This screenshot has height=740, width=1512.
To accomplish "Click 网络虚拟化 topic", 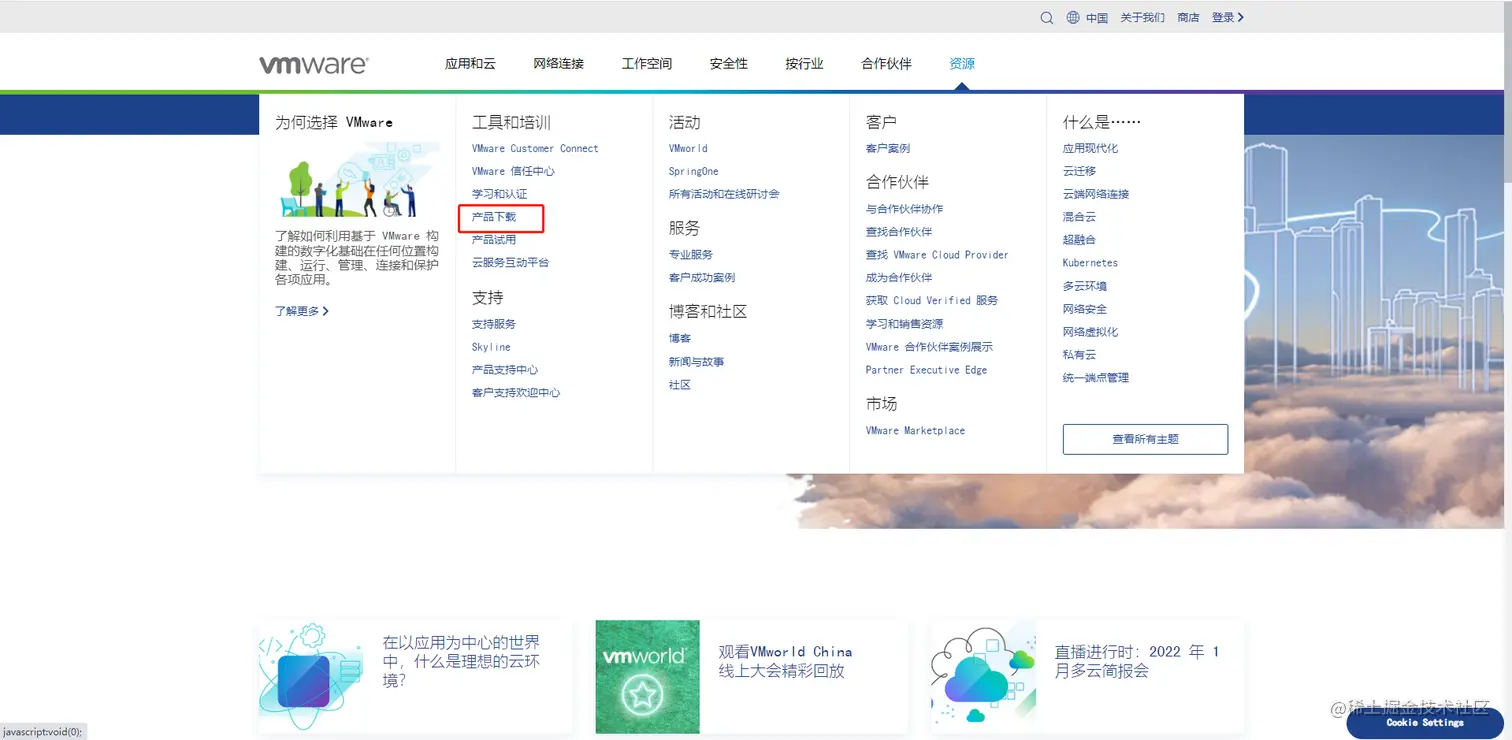I will (x=1090, y=332).
